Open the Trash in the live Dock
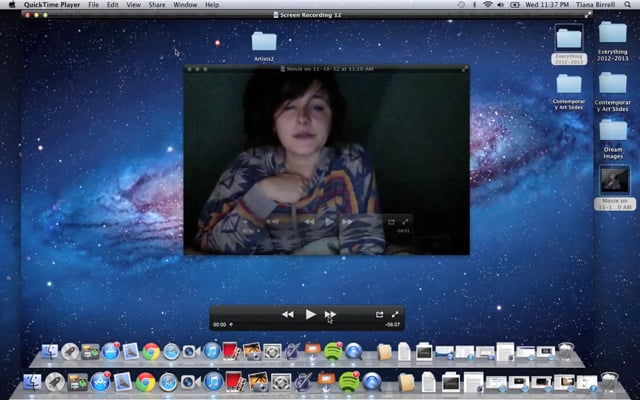 pos(609,382)
